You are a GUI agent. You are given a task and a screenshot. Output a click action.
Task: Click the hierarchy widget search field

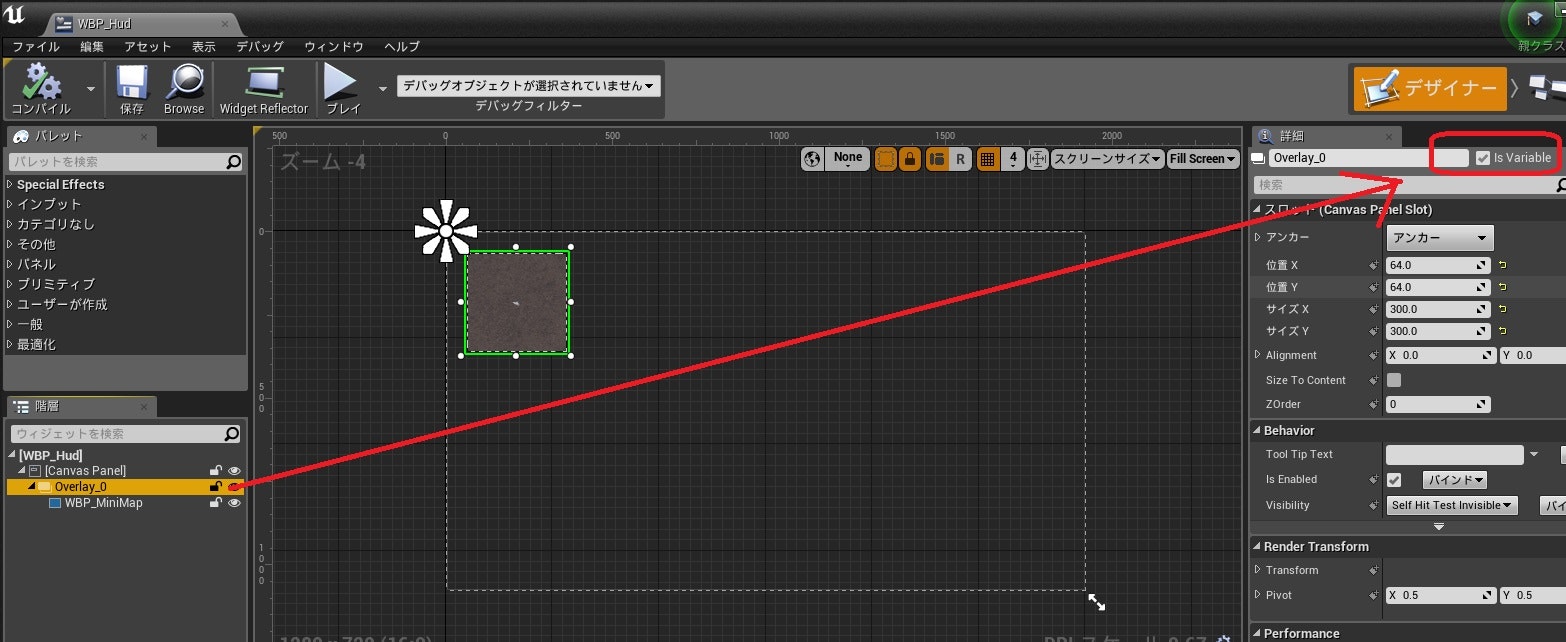(125, 434)
